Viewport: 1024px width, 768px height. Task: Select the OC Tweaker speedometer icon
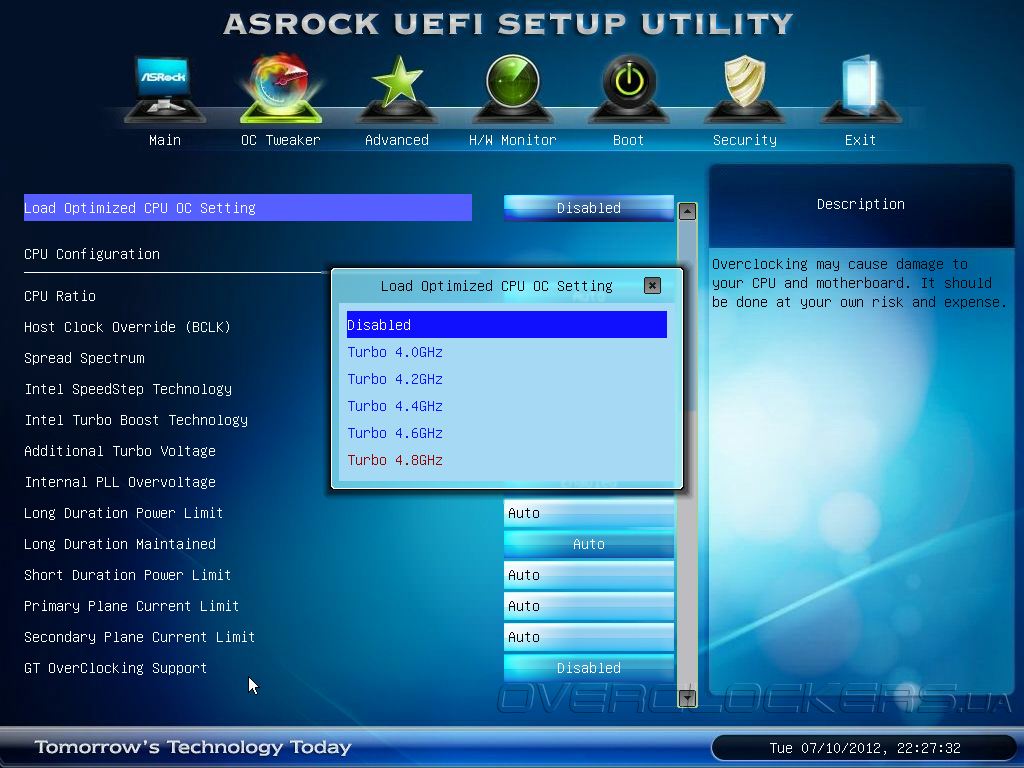click(x=281, y=89)
